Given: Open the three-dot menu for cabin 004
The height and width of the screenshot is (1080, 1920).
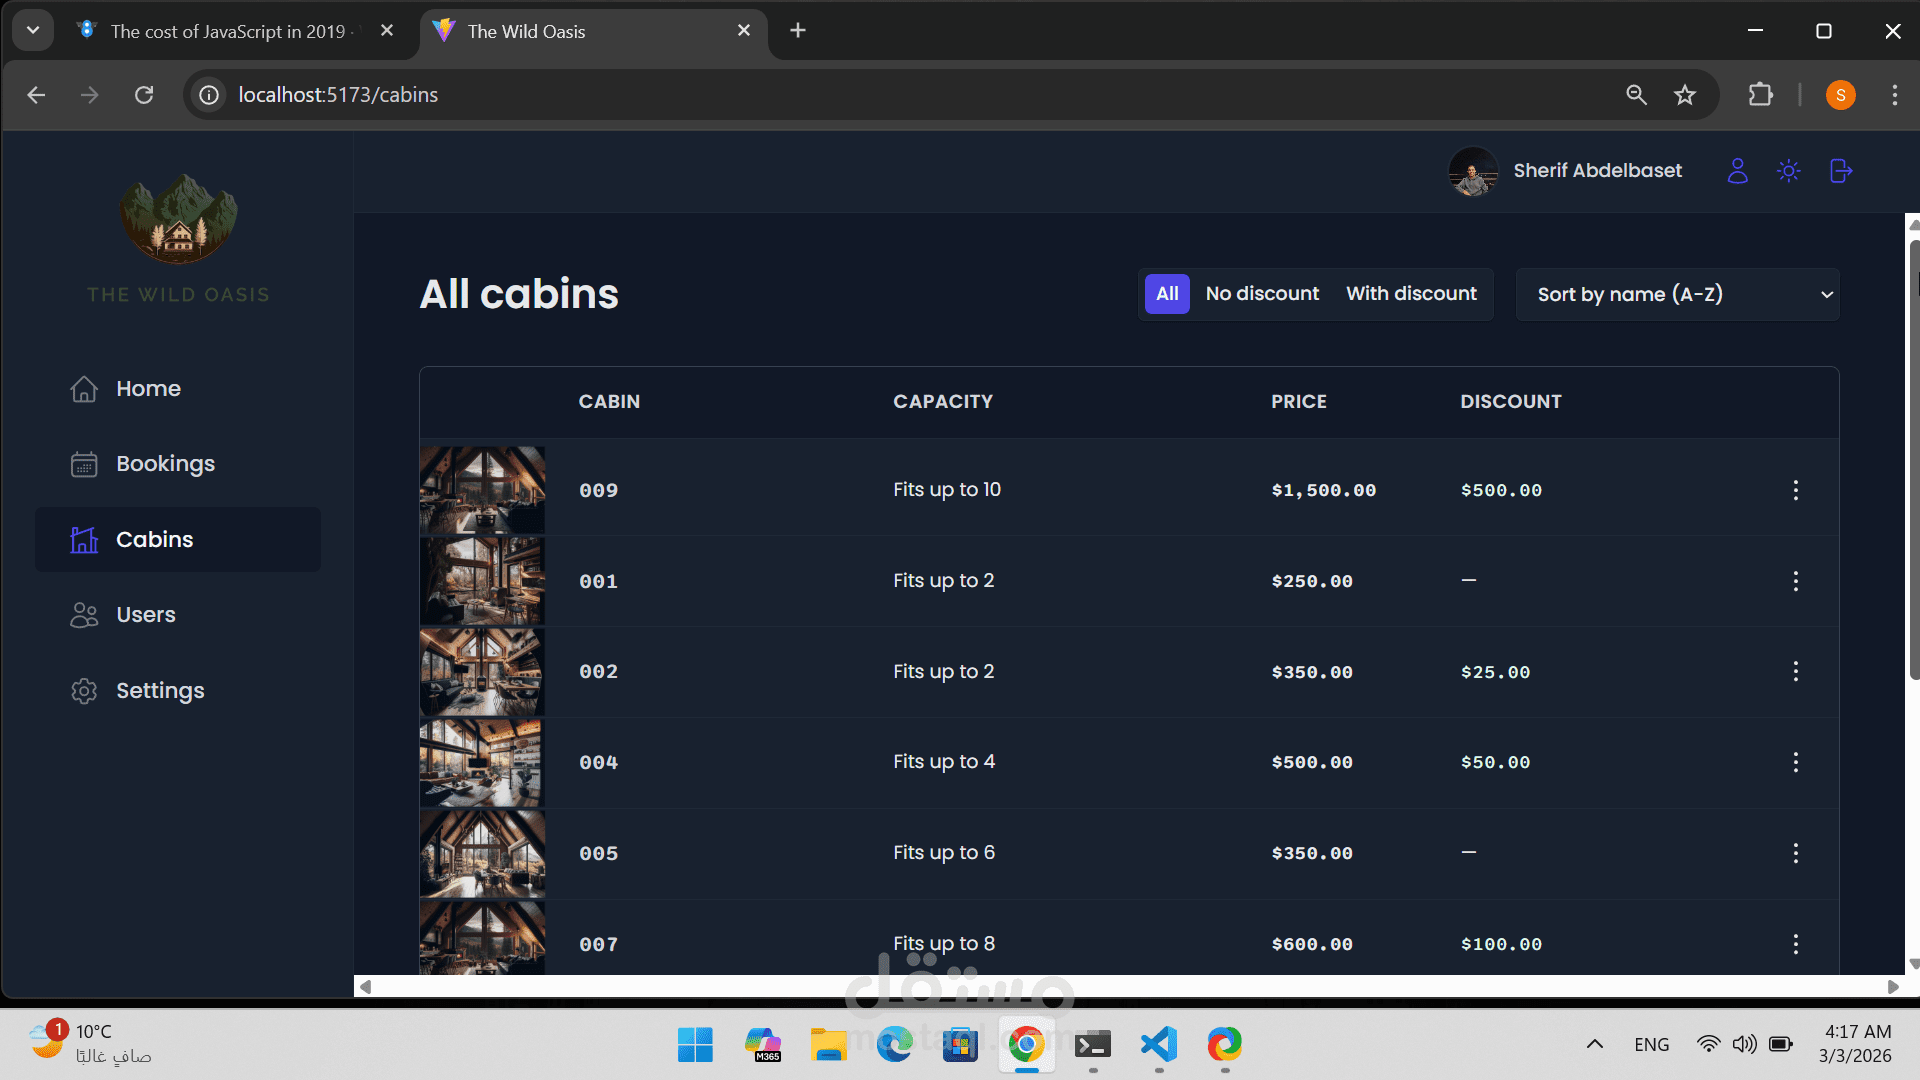Looking at the screenshot, I should point(1795,762).
